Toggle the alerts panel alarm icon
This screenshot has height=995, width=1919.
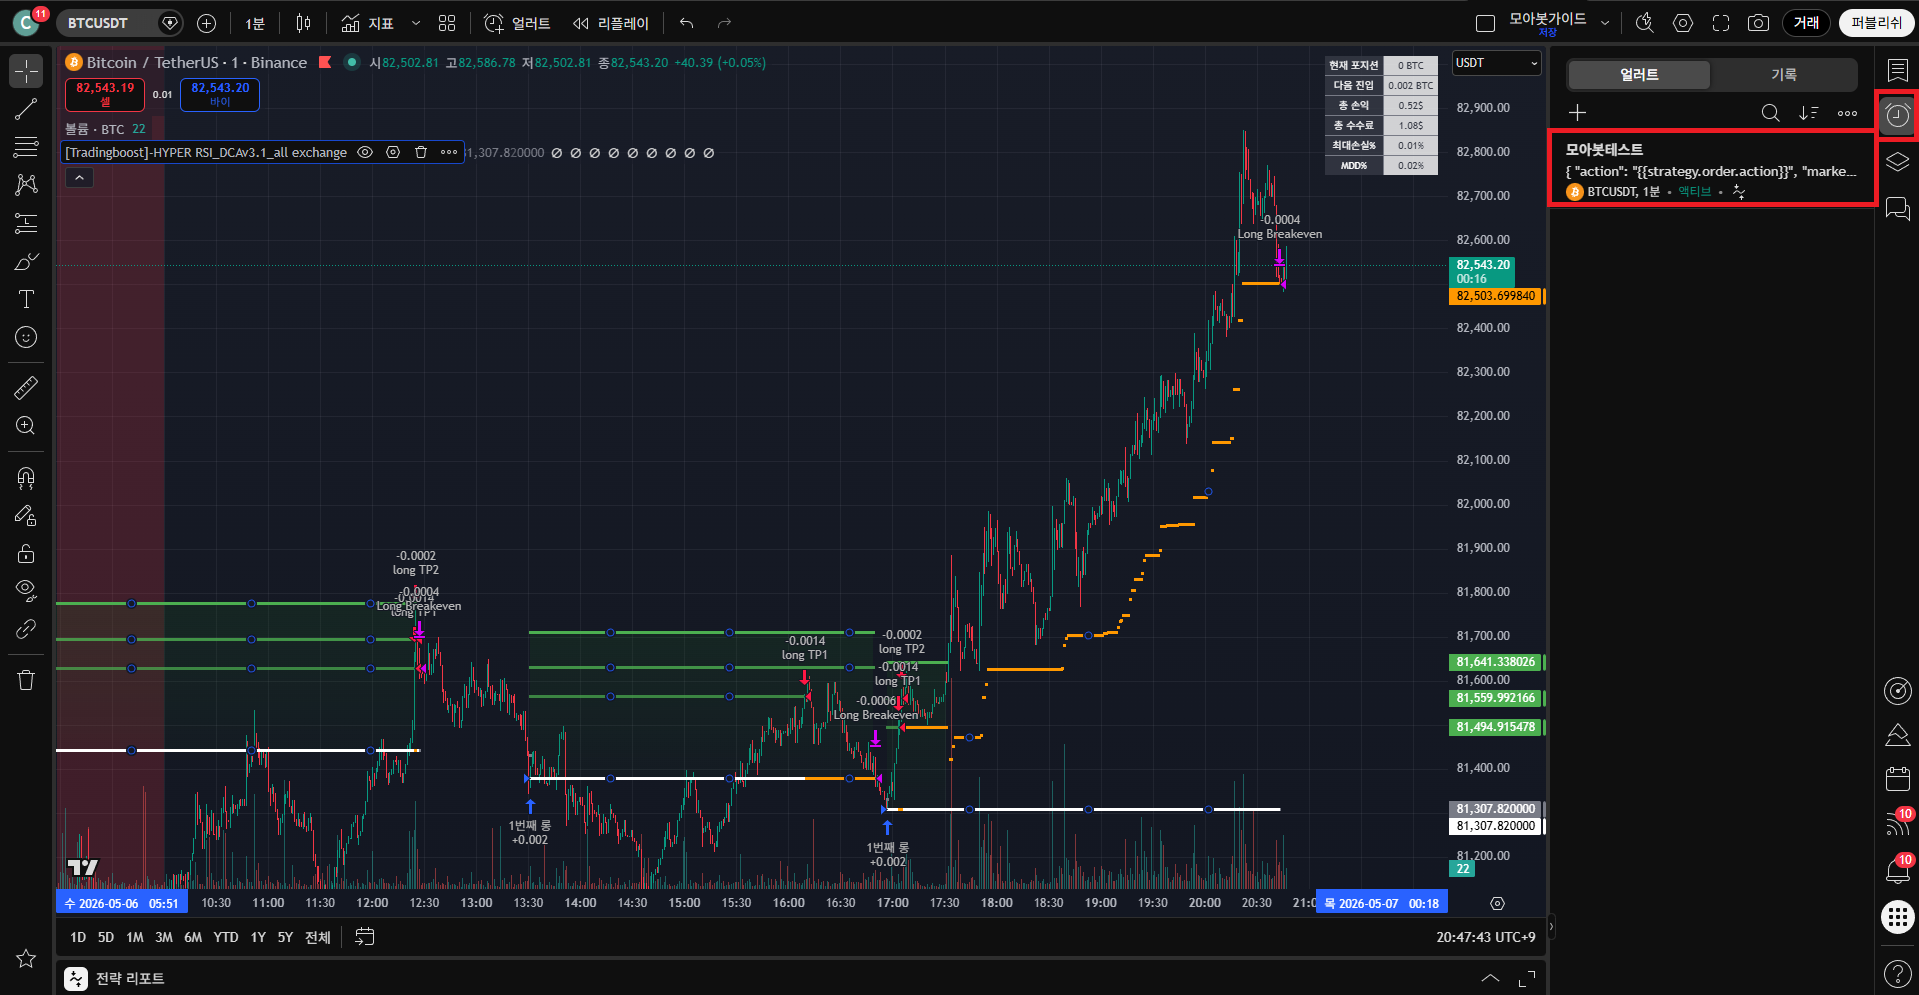point(1897,116)
